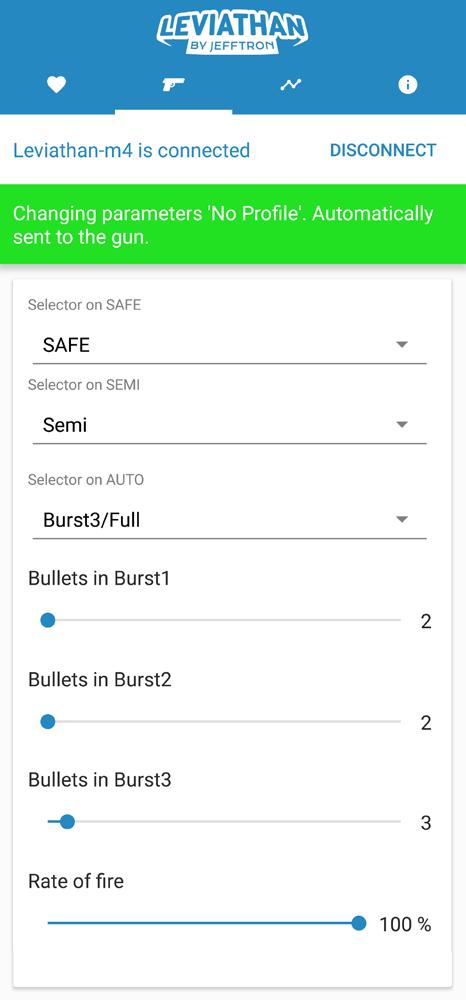Click the Rate of fire 100 % value
The height and width of the screenshot is (1000, 466).
coord(405,924)
